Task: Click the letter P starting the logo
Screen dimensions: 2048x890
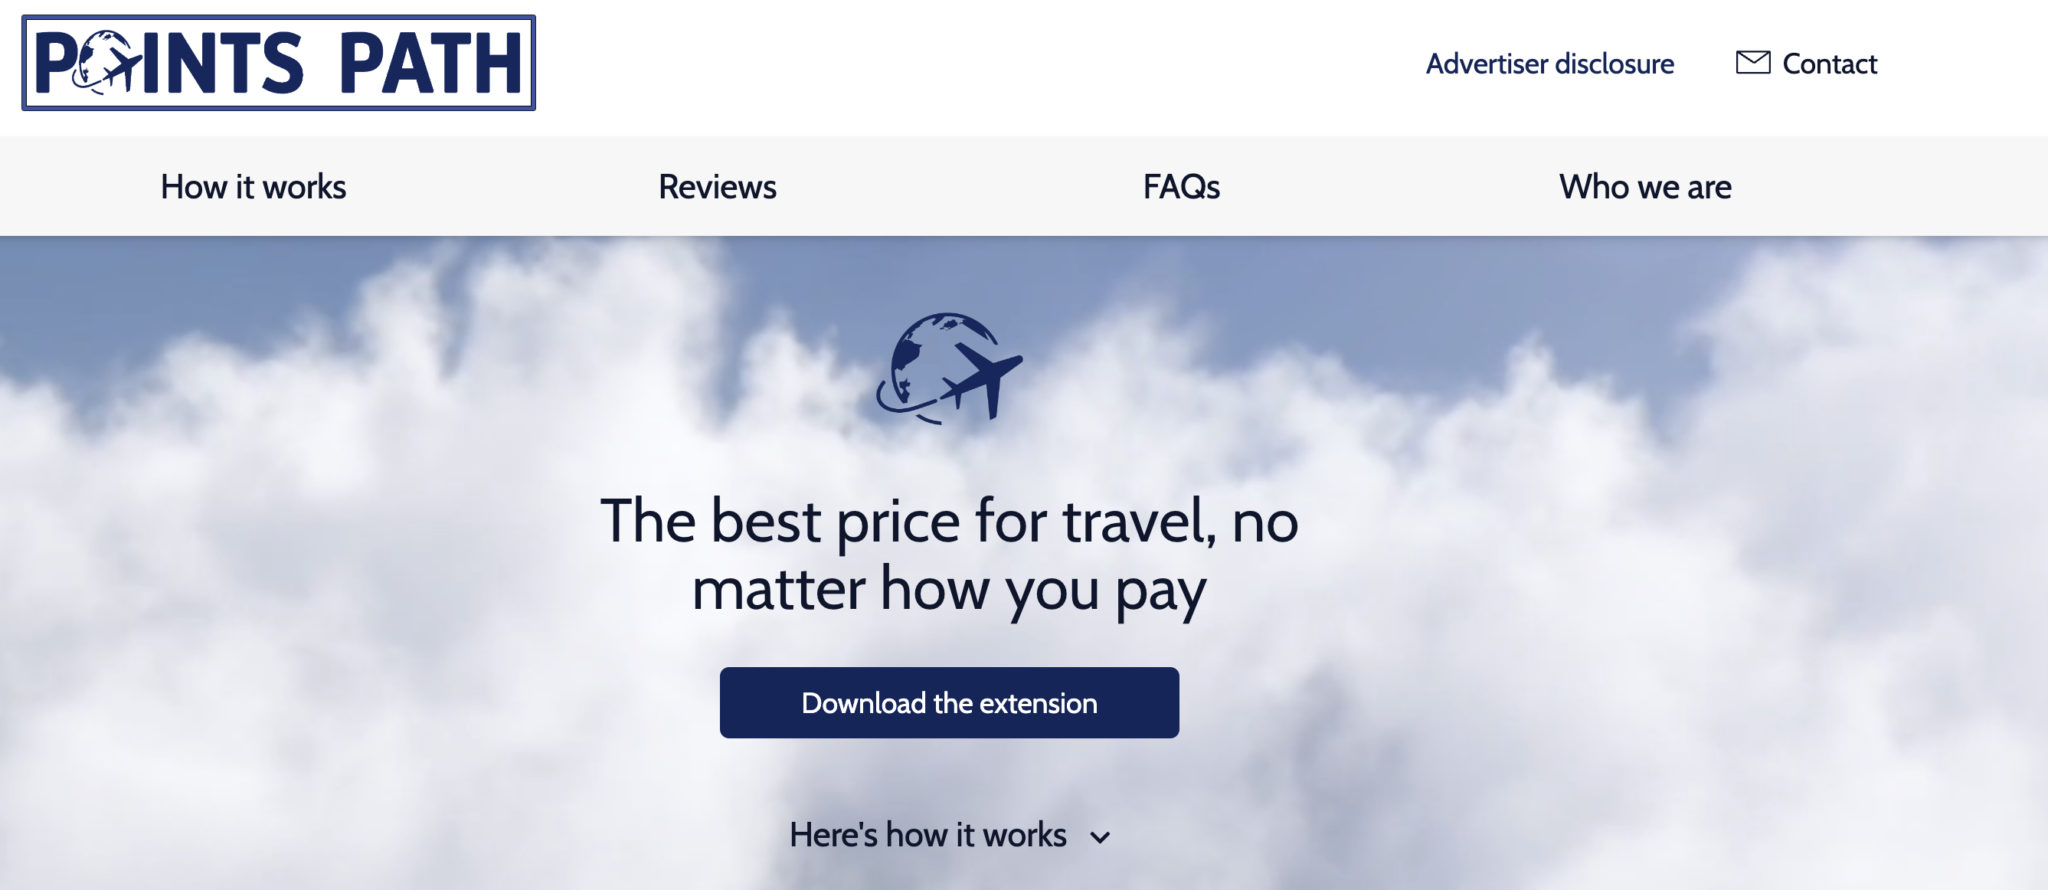Action: tap(55, 63)
